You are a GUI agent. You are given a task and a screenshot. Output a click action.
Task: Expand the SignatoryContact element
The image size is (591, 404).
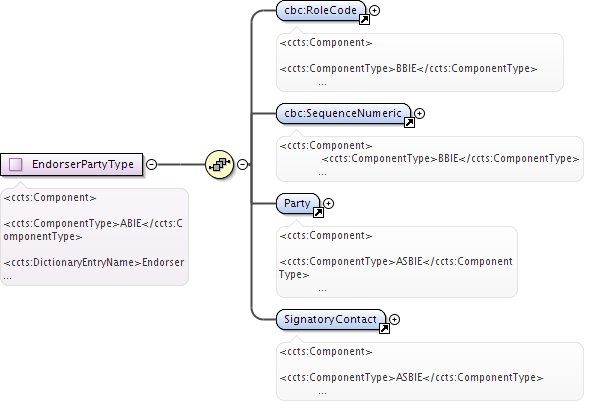pyautogui.click(x=394, y=320)
